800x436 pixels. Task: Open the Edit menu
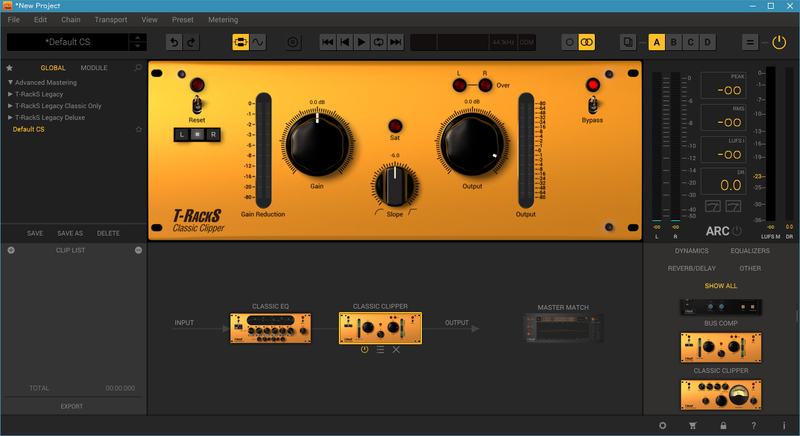point(40,19)
